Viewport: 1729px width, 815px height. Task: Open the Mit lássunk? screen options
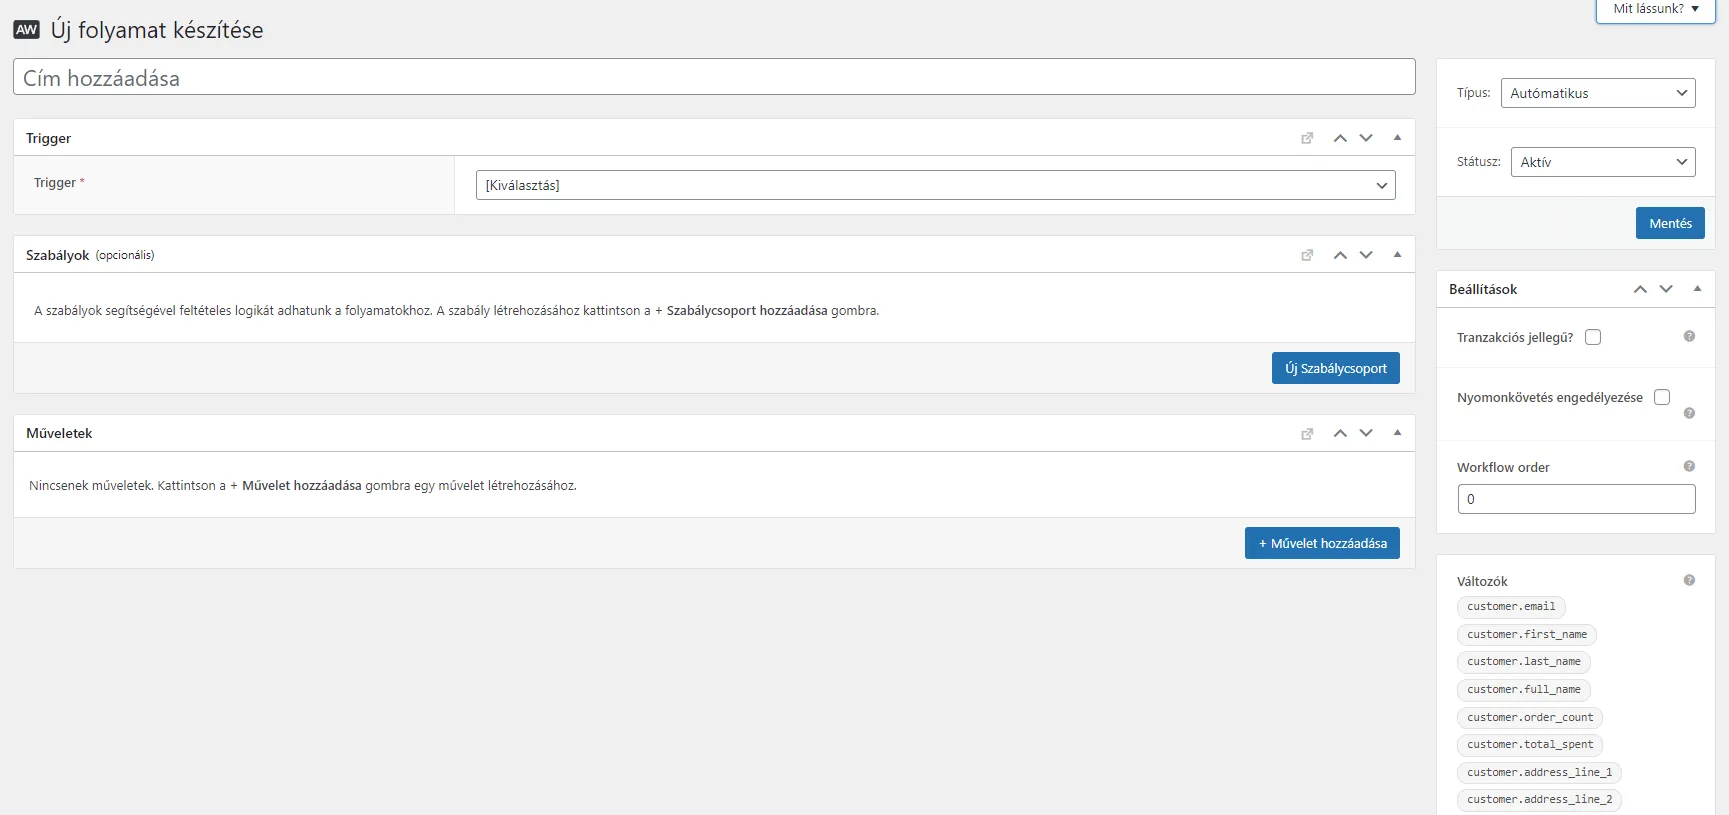coord(1655,10)
